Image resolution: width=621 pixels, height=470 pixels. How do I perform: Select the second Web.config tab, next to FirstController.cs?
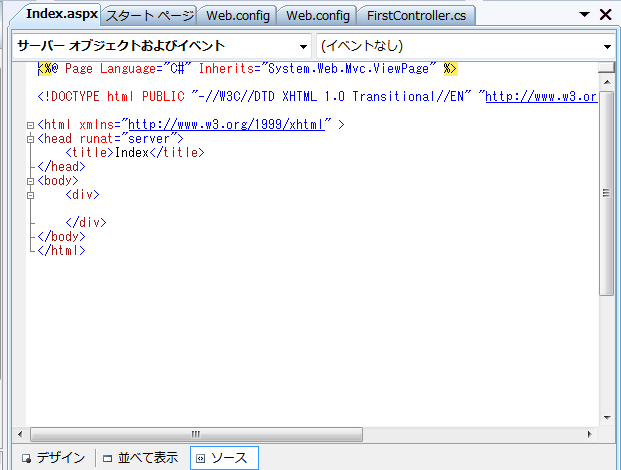318,16
